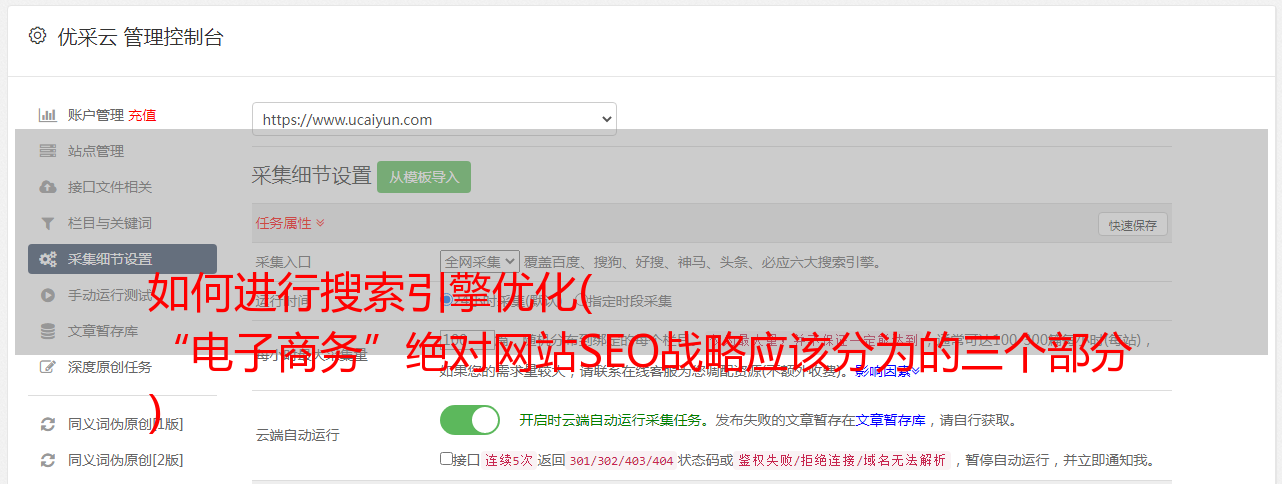
Task: Open the https://www.ucaiyun.com site dropdown
Action: (x=434, y=119)
